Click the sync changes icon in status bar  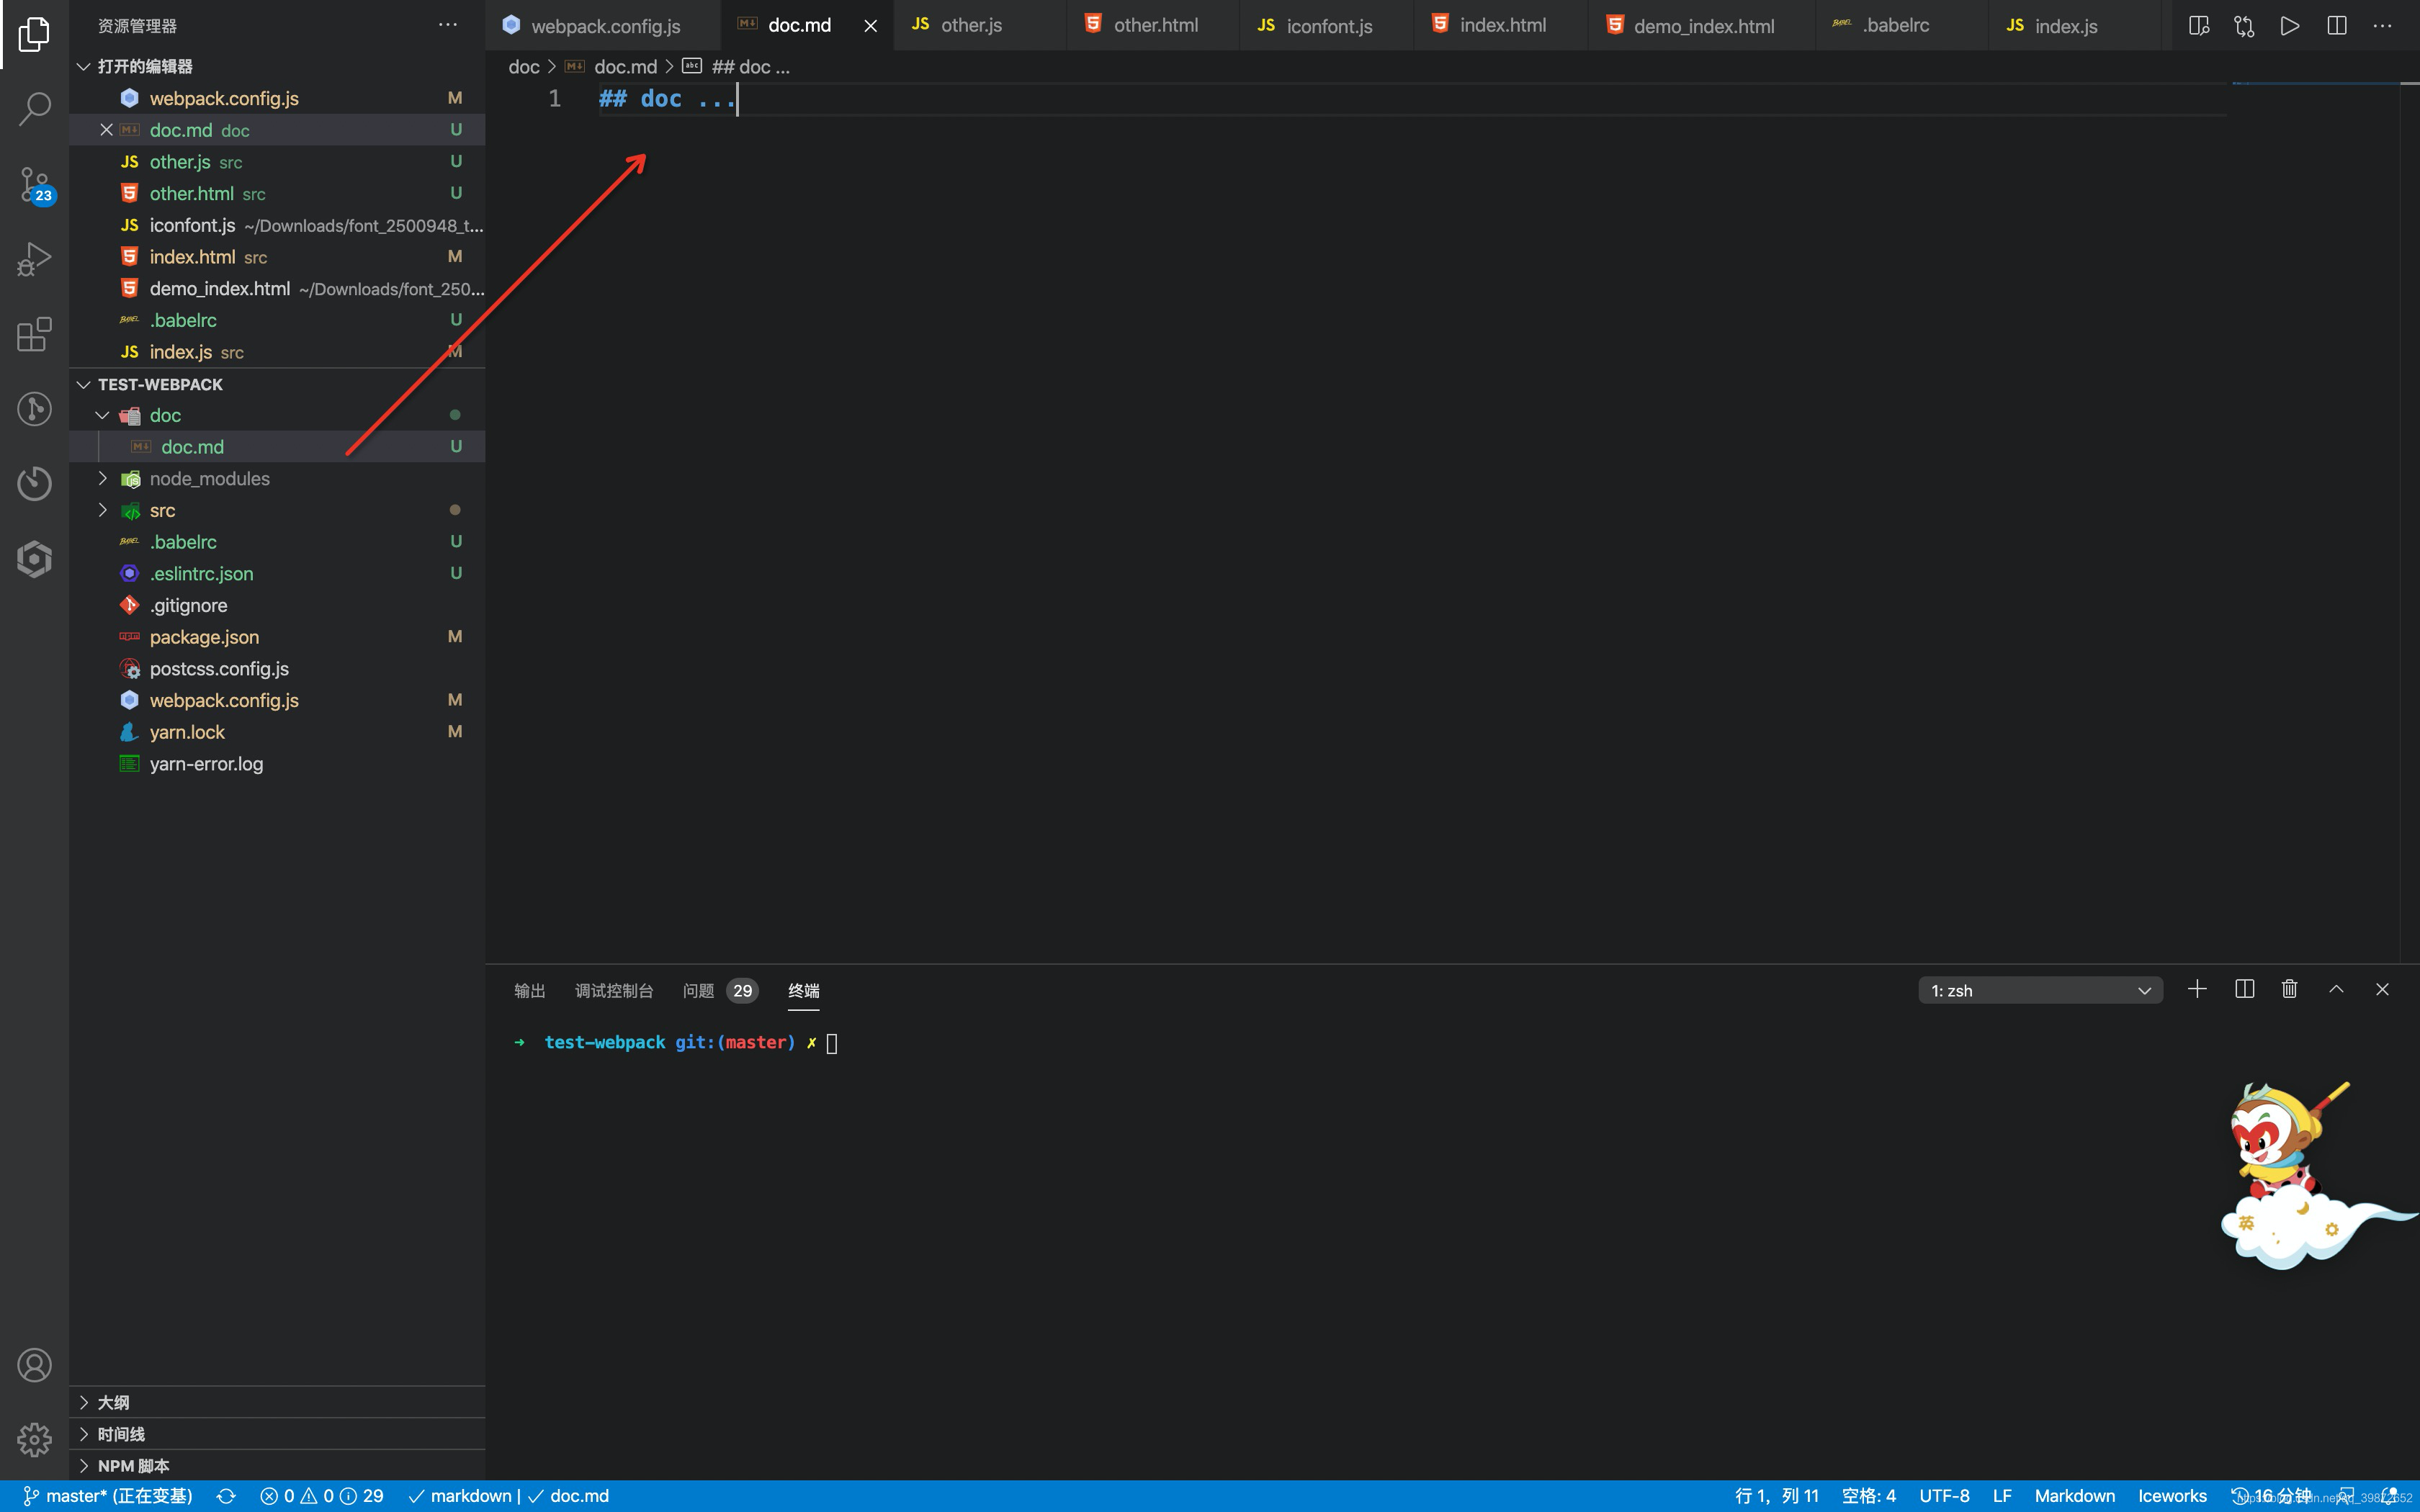(226, 1496)
